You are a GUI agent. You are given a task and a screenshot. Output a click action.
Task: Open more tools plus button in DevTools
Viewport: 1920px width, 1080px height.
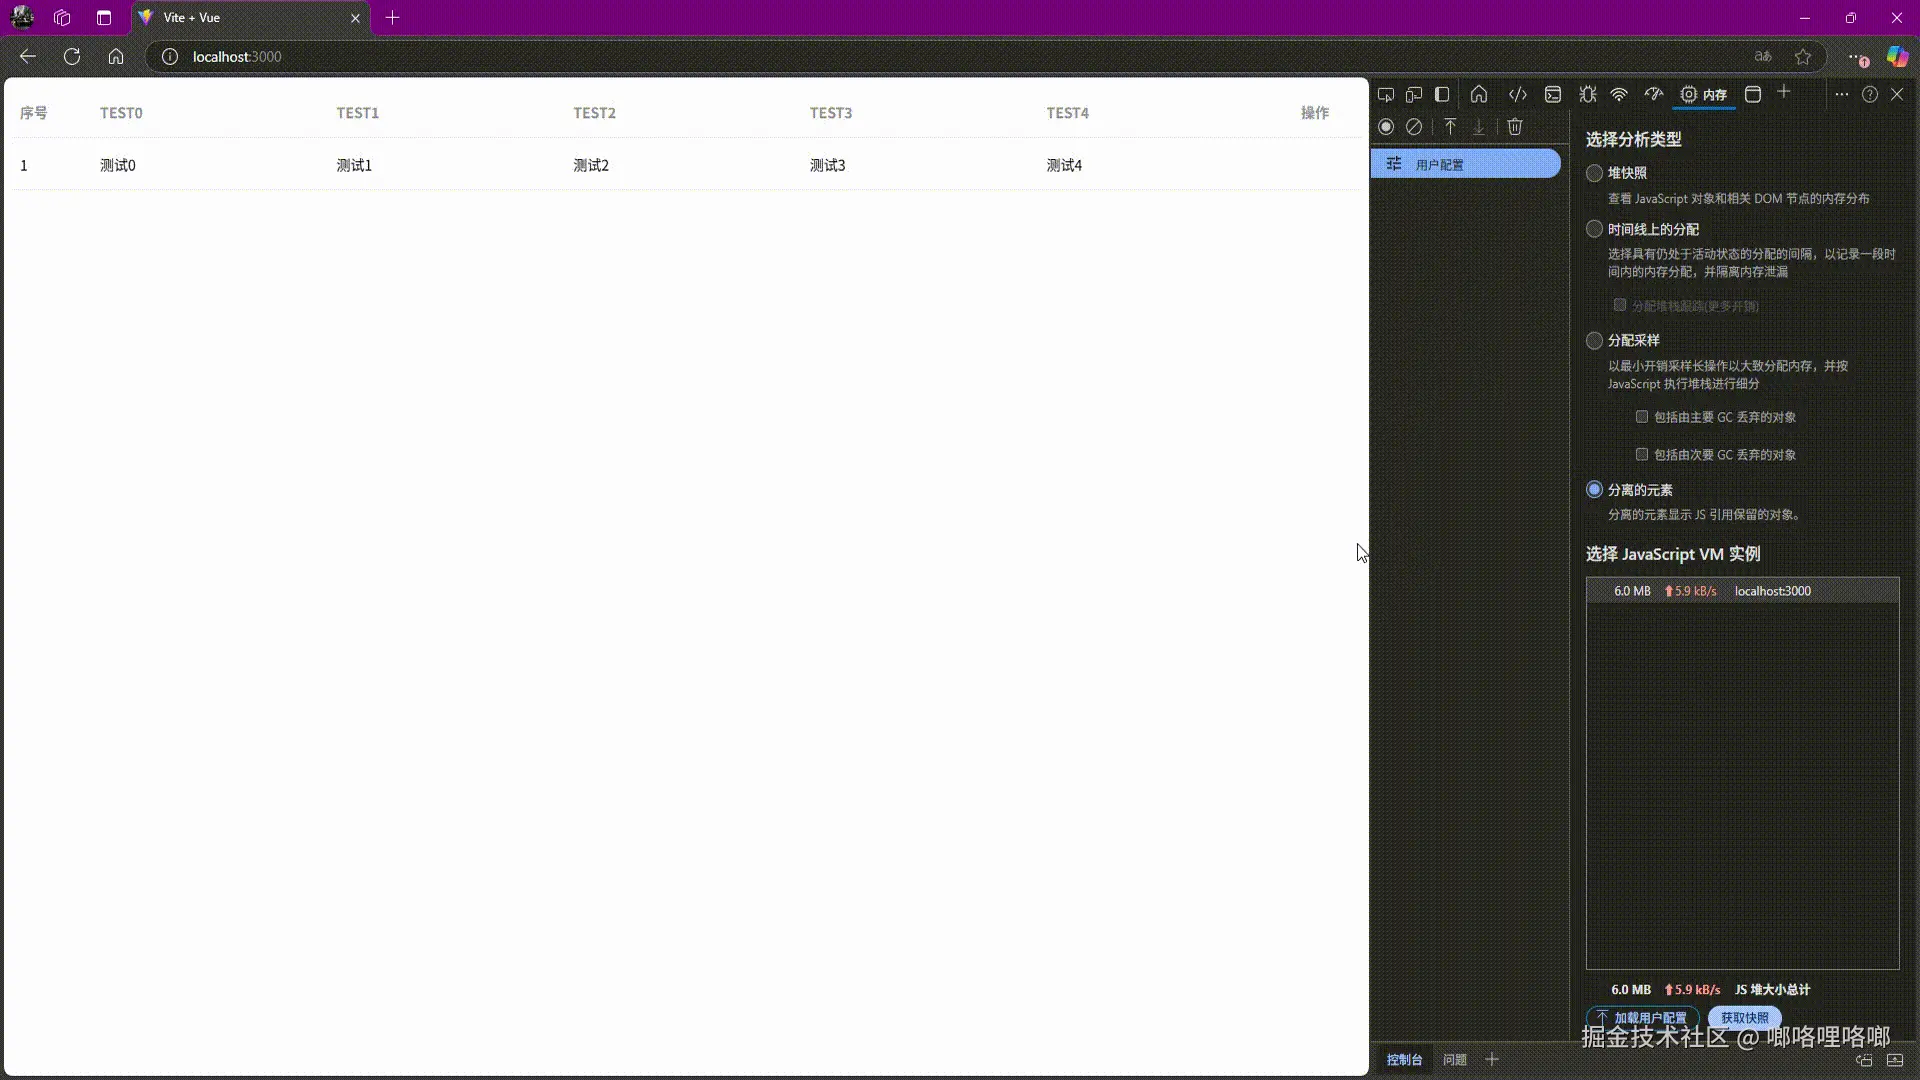(1784, 93)
